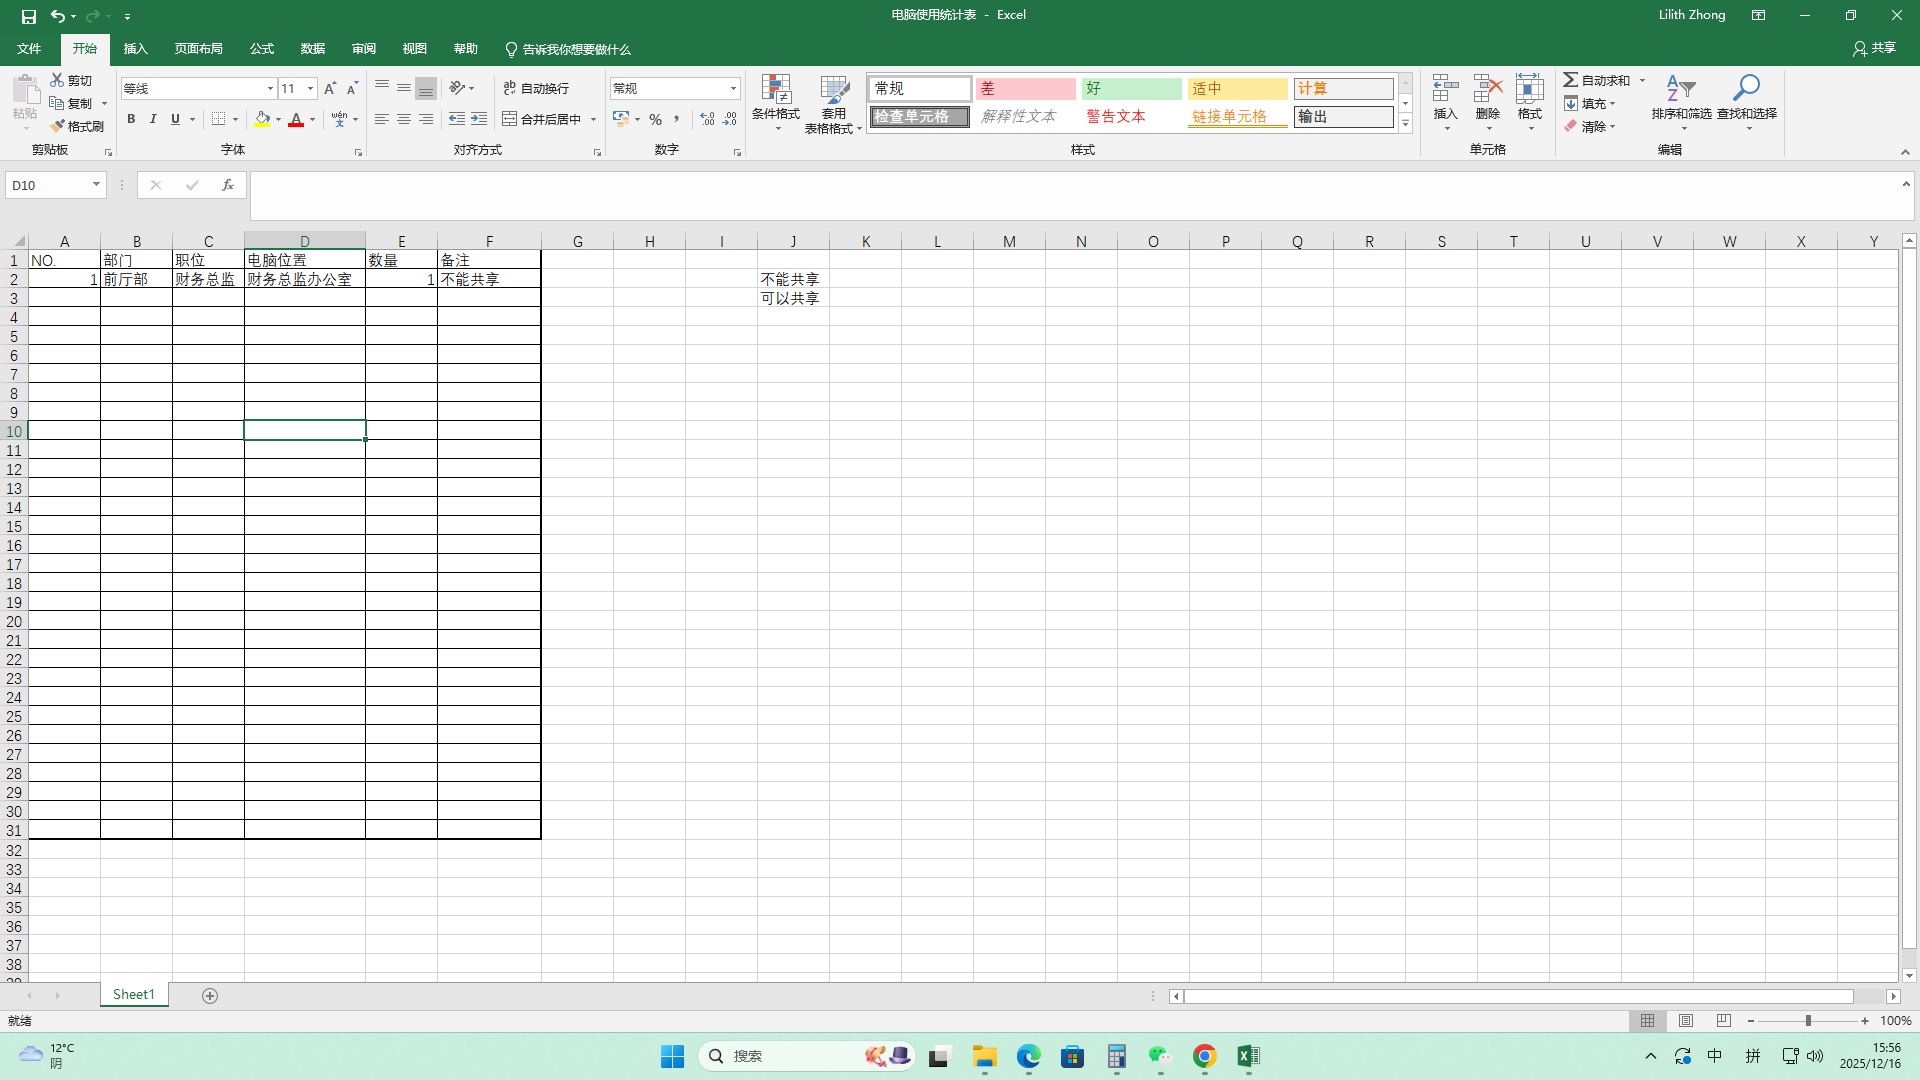Add a new sheet with plus button
This screenshot has height=1080, width=1920.
pos(210,995)
